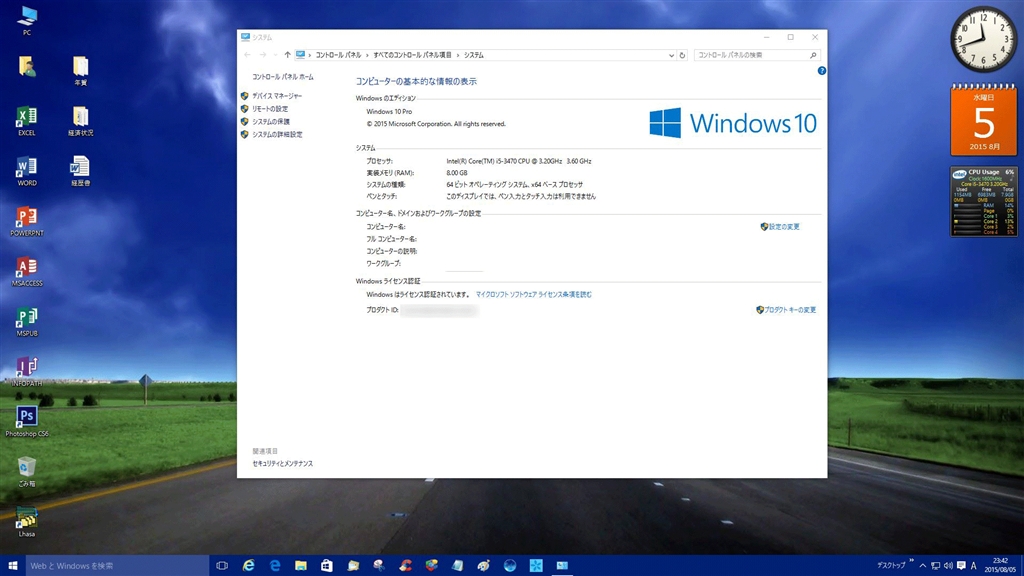Click the Task View taskbar button
The image size is (1024, 576).
pos(222,566)
